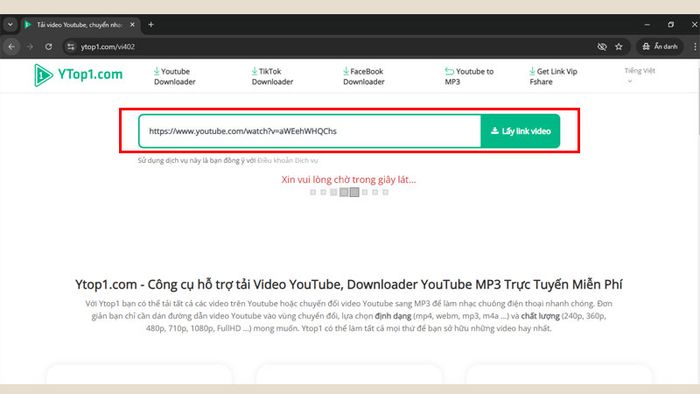Screen dimensions: 700x394
Task: Open Điều khoản Dịch vụ terms link
Action: point(288,160)
